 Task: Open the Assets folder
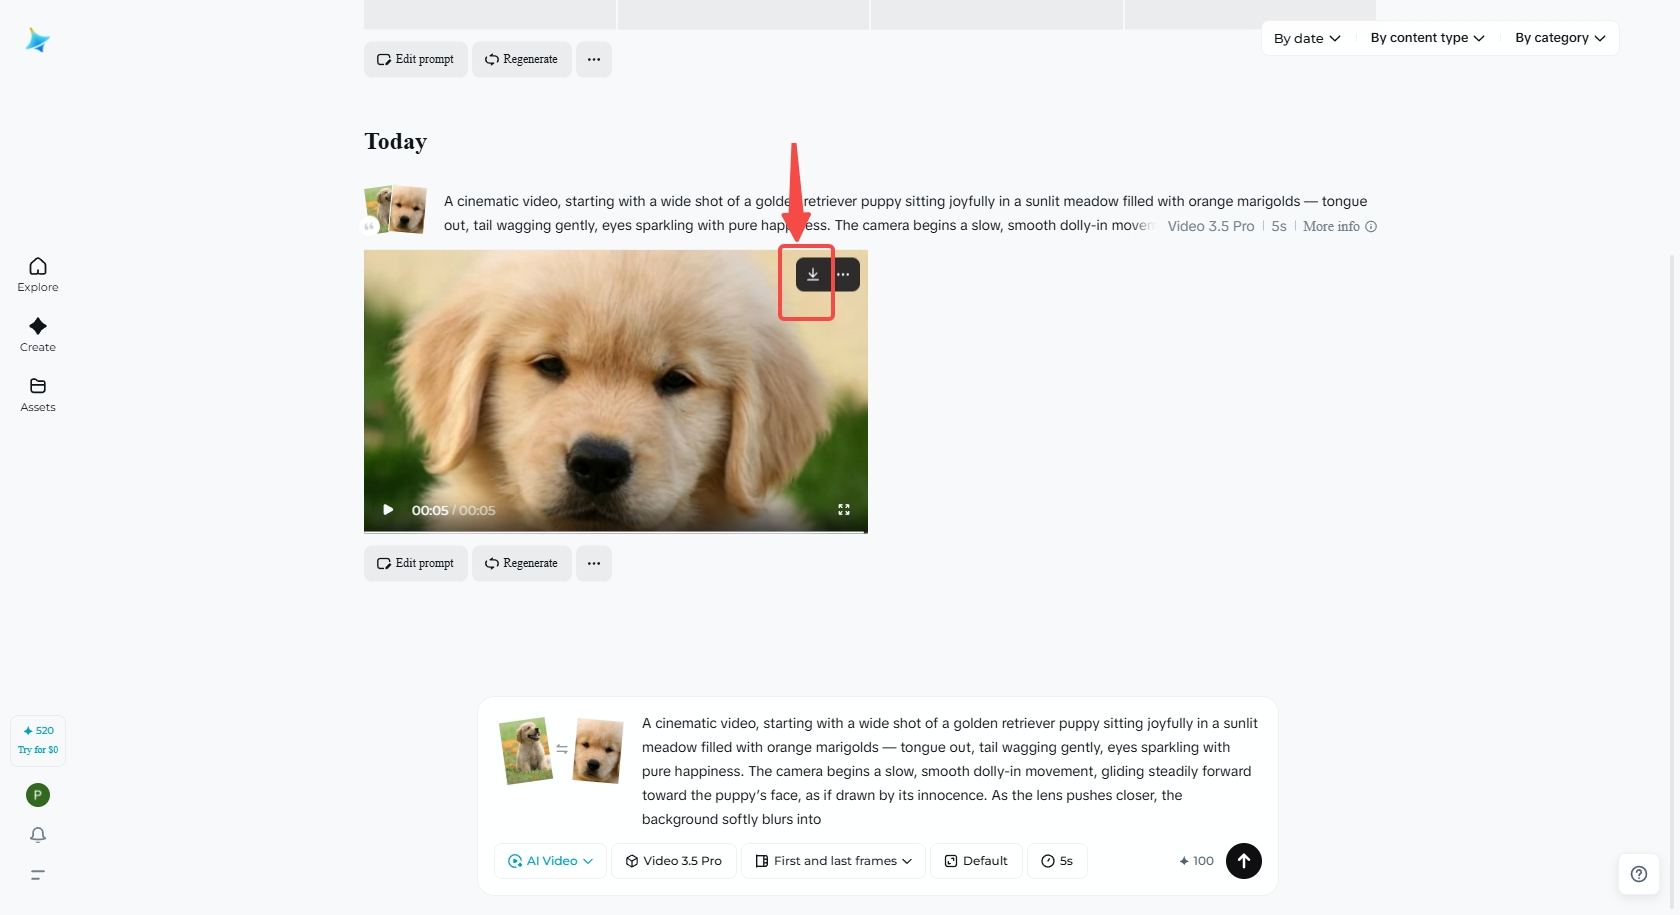pyautogui.click(x=38, y=394)
